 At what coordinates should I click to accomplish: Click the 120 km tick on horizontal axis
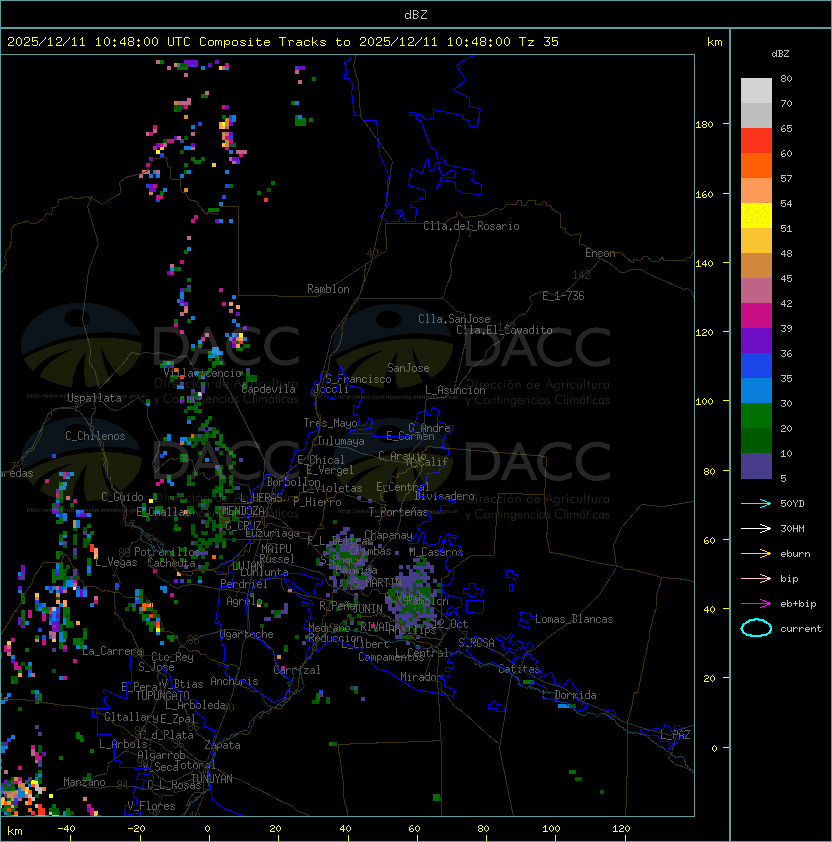pos(621,829)
